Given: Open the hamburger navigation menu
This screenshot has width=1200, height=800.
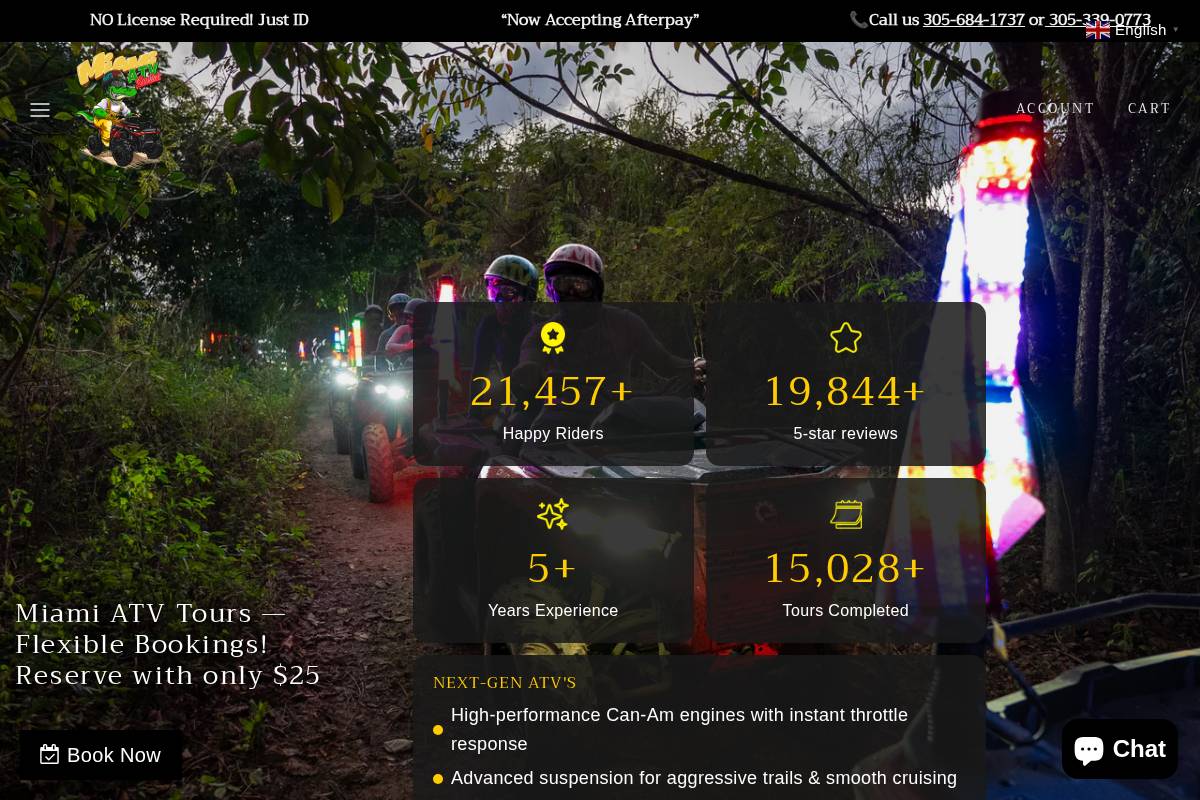Looking at the screenshot, I should click(40, 110).
